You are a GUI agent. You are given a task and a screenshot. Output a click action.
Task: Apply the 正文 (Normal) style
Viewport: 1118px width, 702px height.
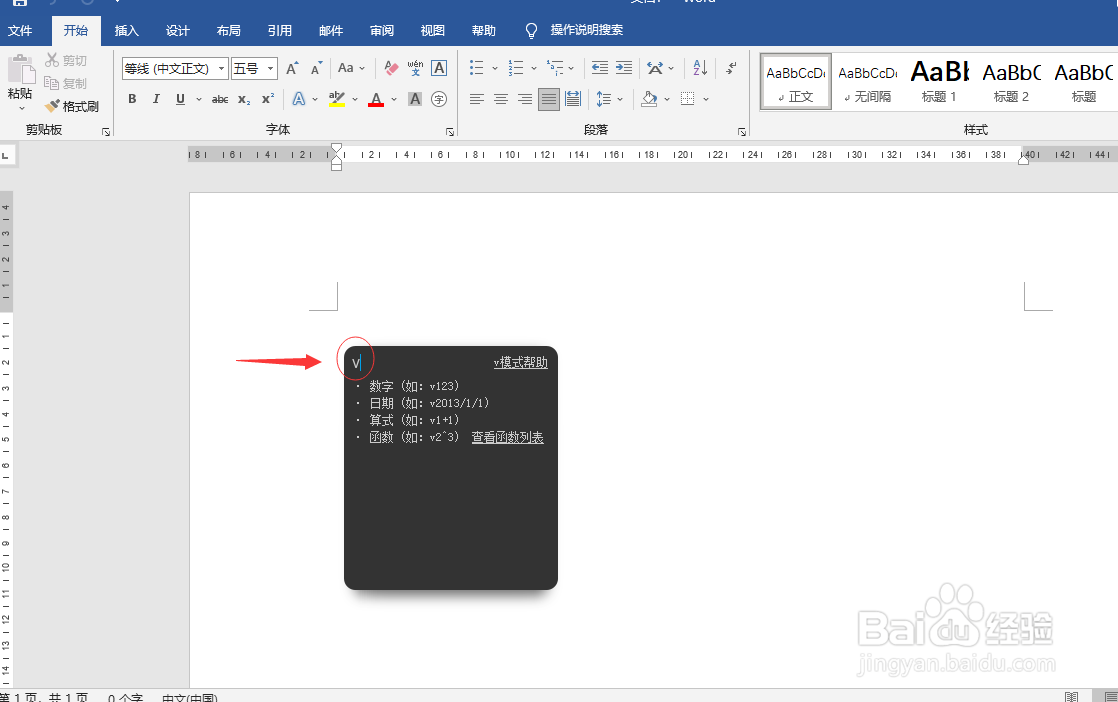pos(796,82)
